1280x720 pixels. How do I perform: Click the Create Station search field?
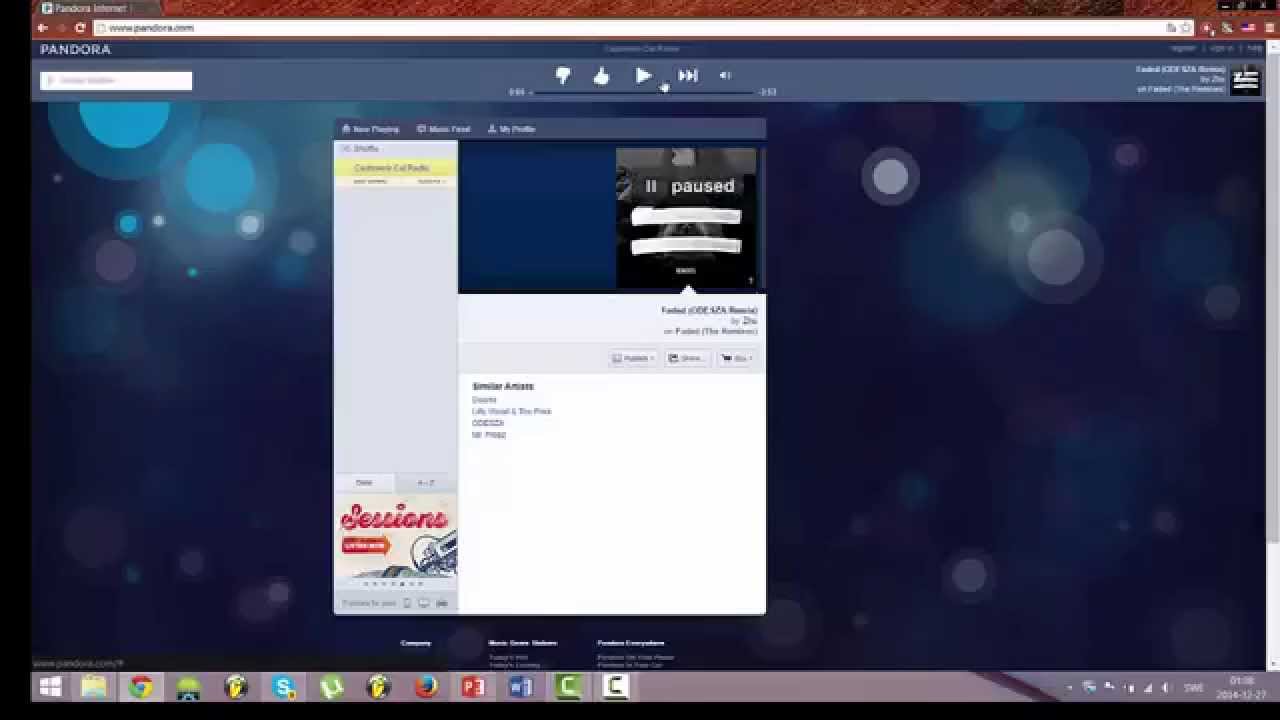pos(116,80)
